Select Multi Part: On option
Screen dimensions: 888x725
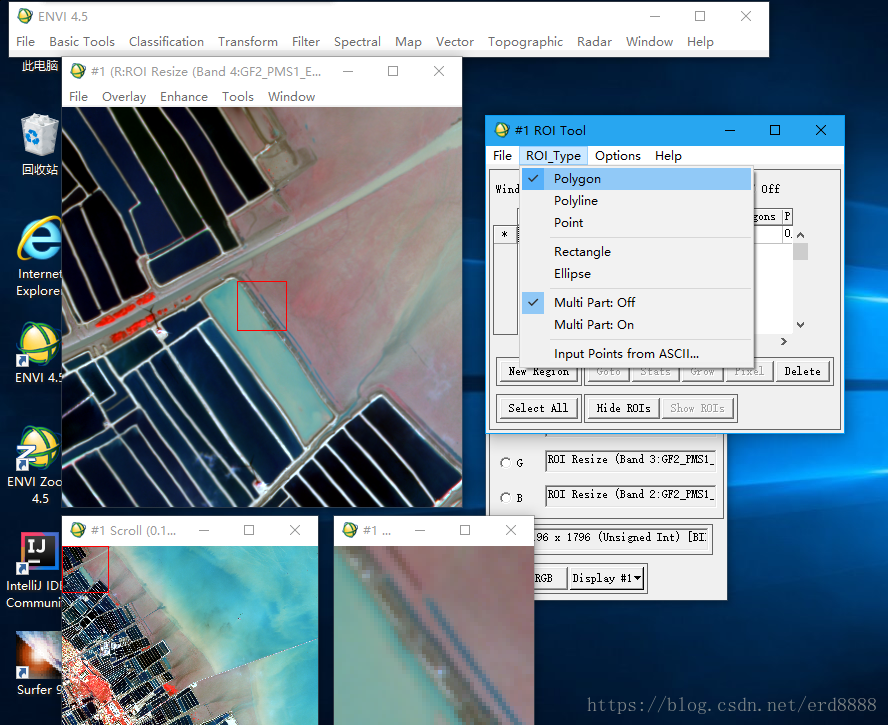(637, 325)
